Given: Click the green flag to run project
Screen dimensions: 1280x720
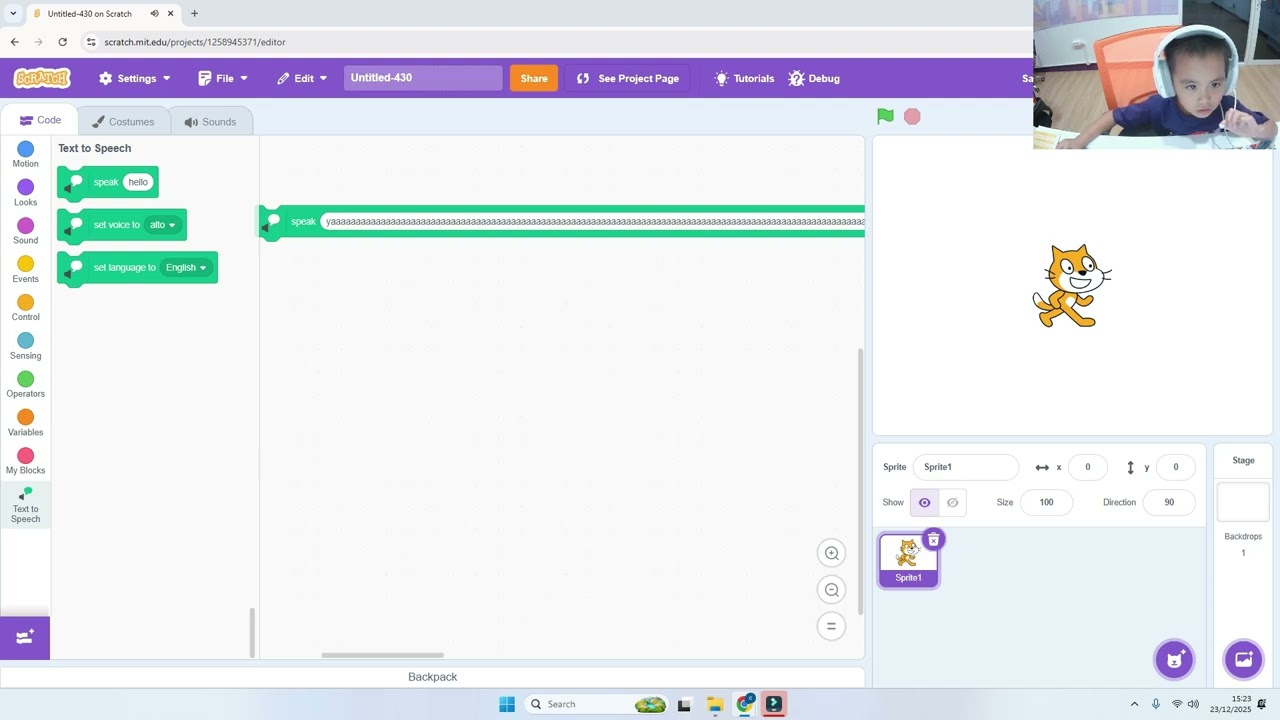Looking at the screenshot, I should pyautogui.click(x=885, y=116).
